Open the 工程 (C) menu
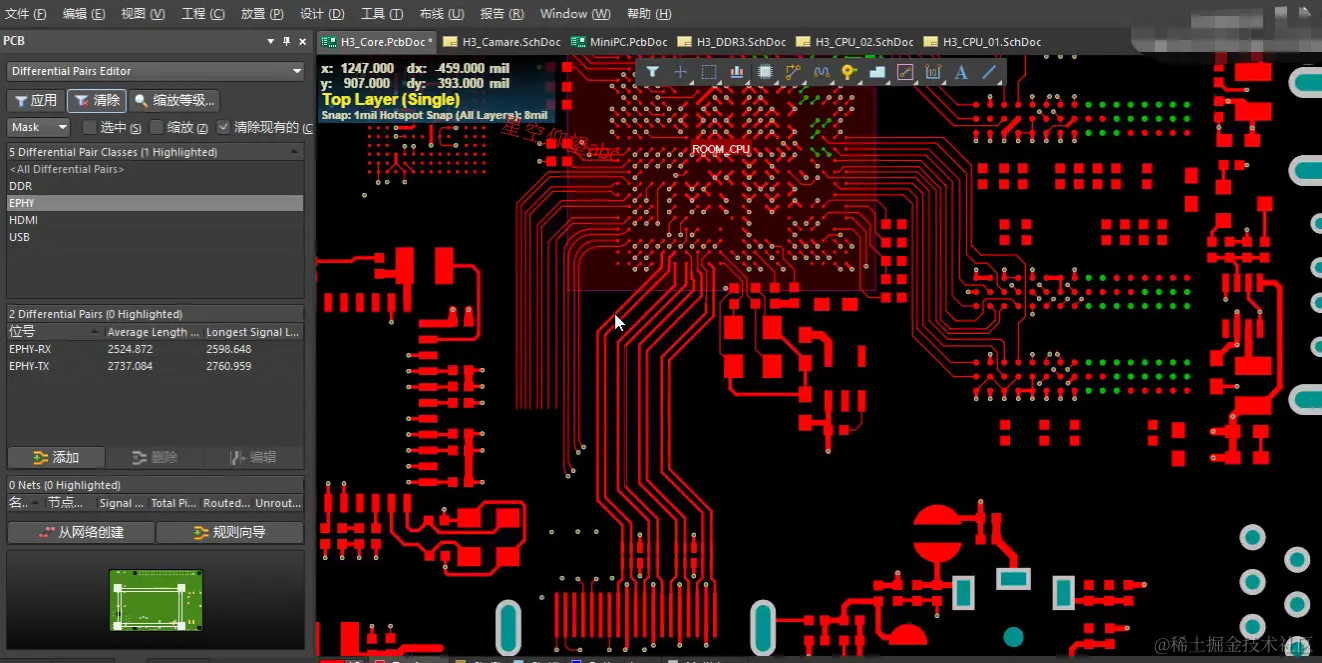Viewport: 1322px width, 663px height. [x=203, y=14]
